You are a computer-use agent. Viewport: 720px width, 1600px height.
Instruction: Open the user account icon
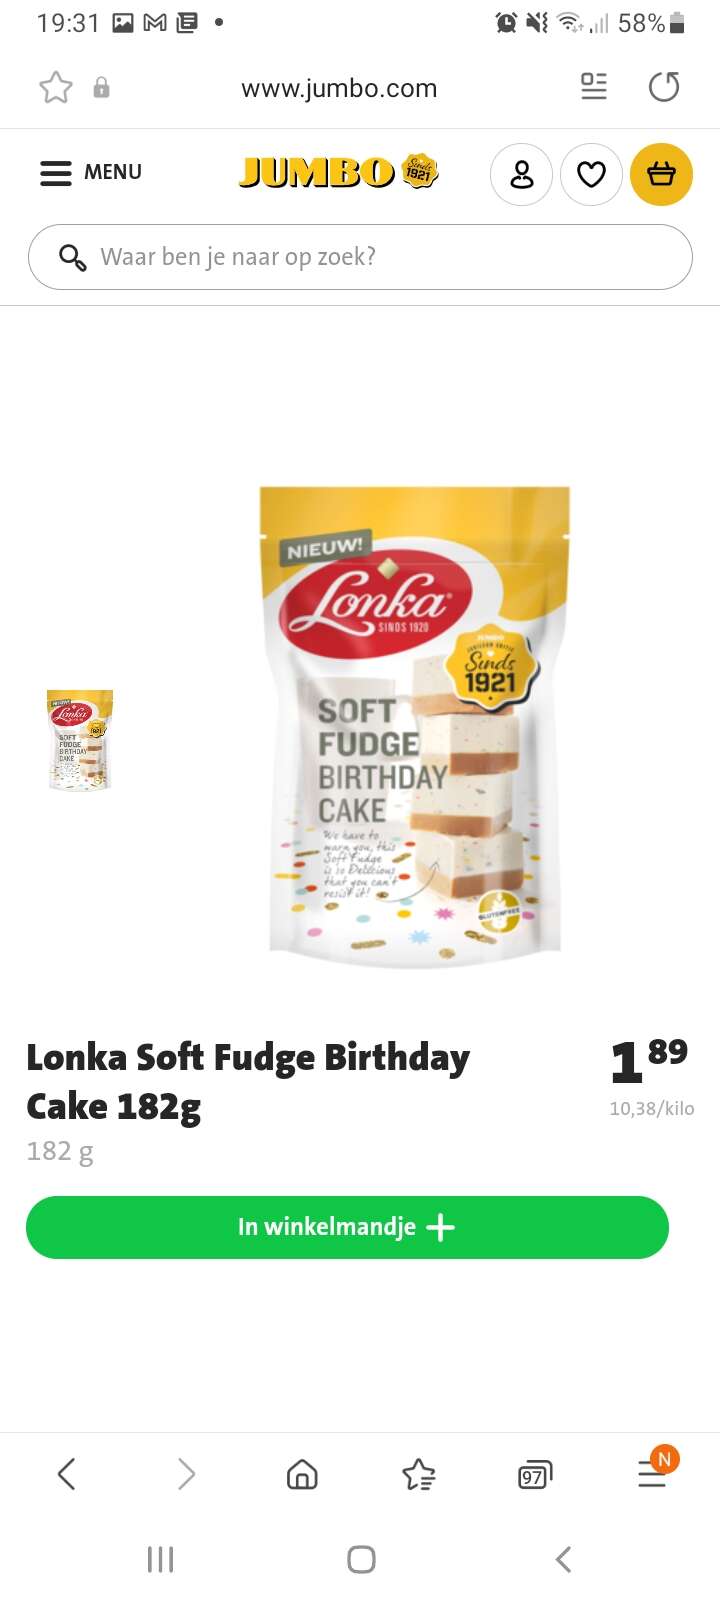(x=521, y=175)
